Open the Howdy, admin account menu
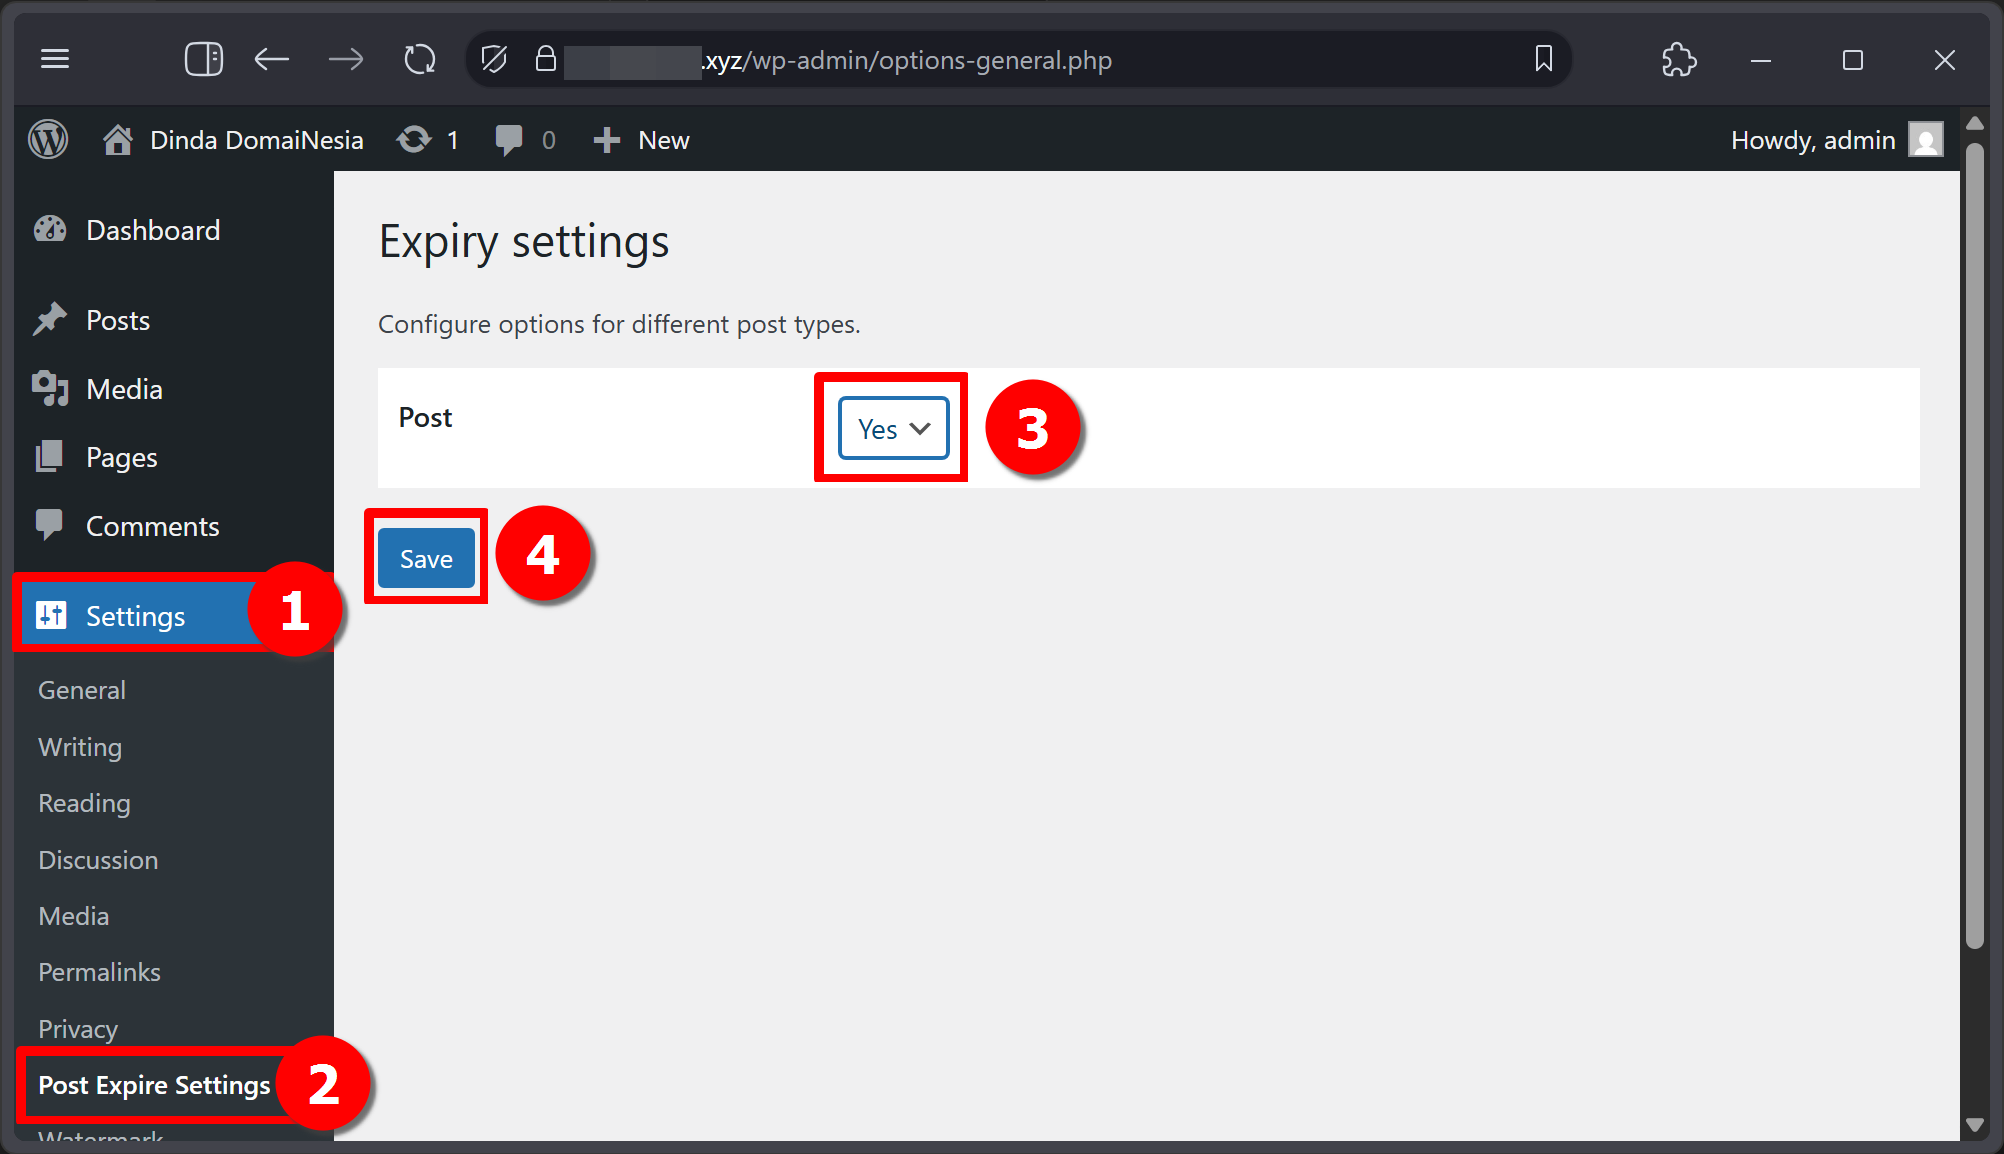 coord(1837,140)
